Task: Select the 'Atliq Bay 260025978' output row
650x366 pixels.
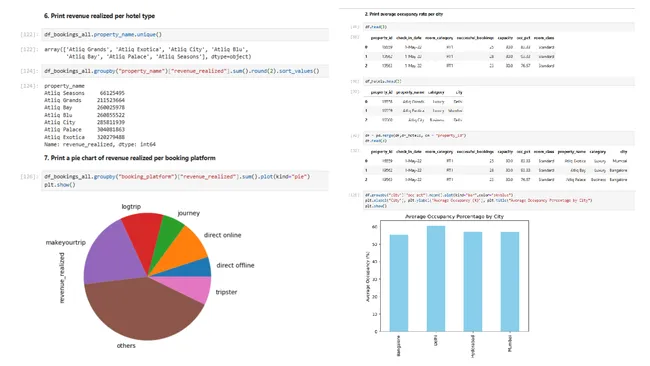Action: point(84,107)
